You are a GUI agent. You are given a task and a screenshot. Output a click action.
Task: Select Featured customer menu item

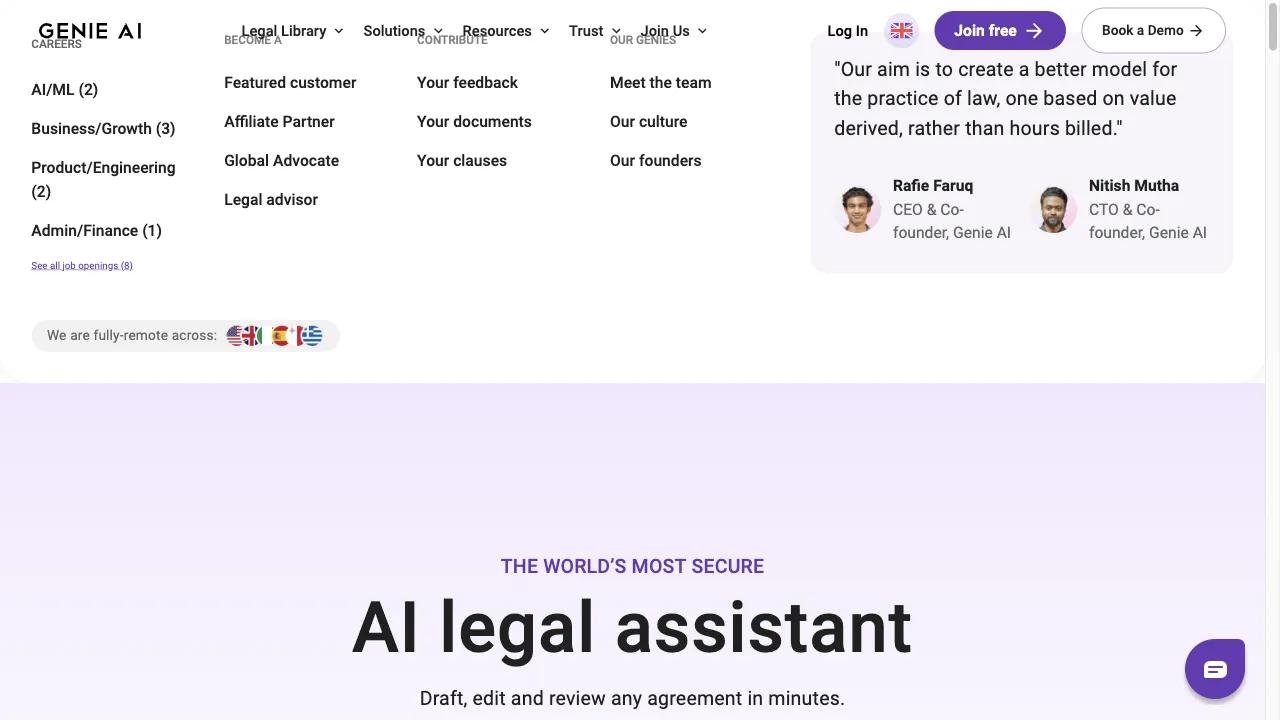[290, 83]
